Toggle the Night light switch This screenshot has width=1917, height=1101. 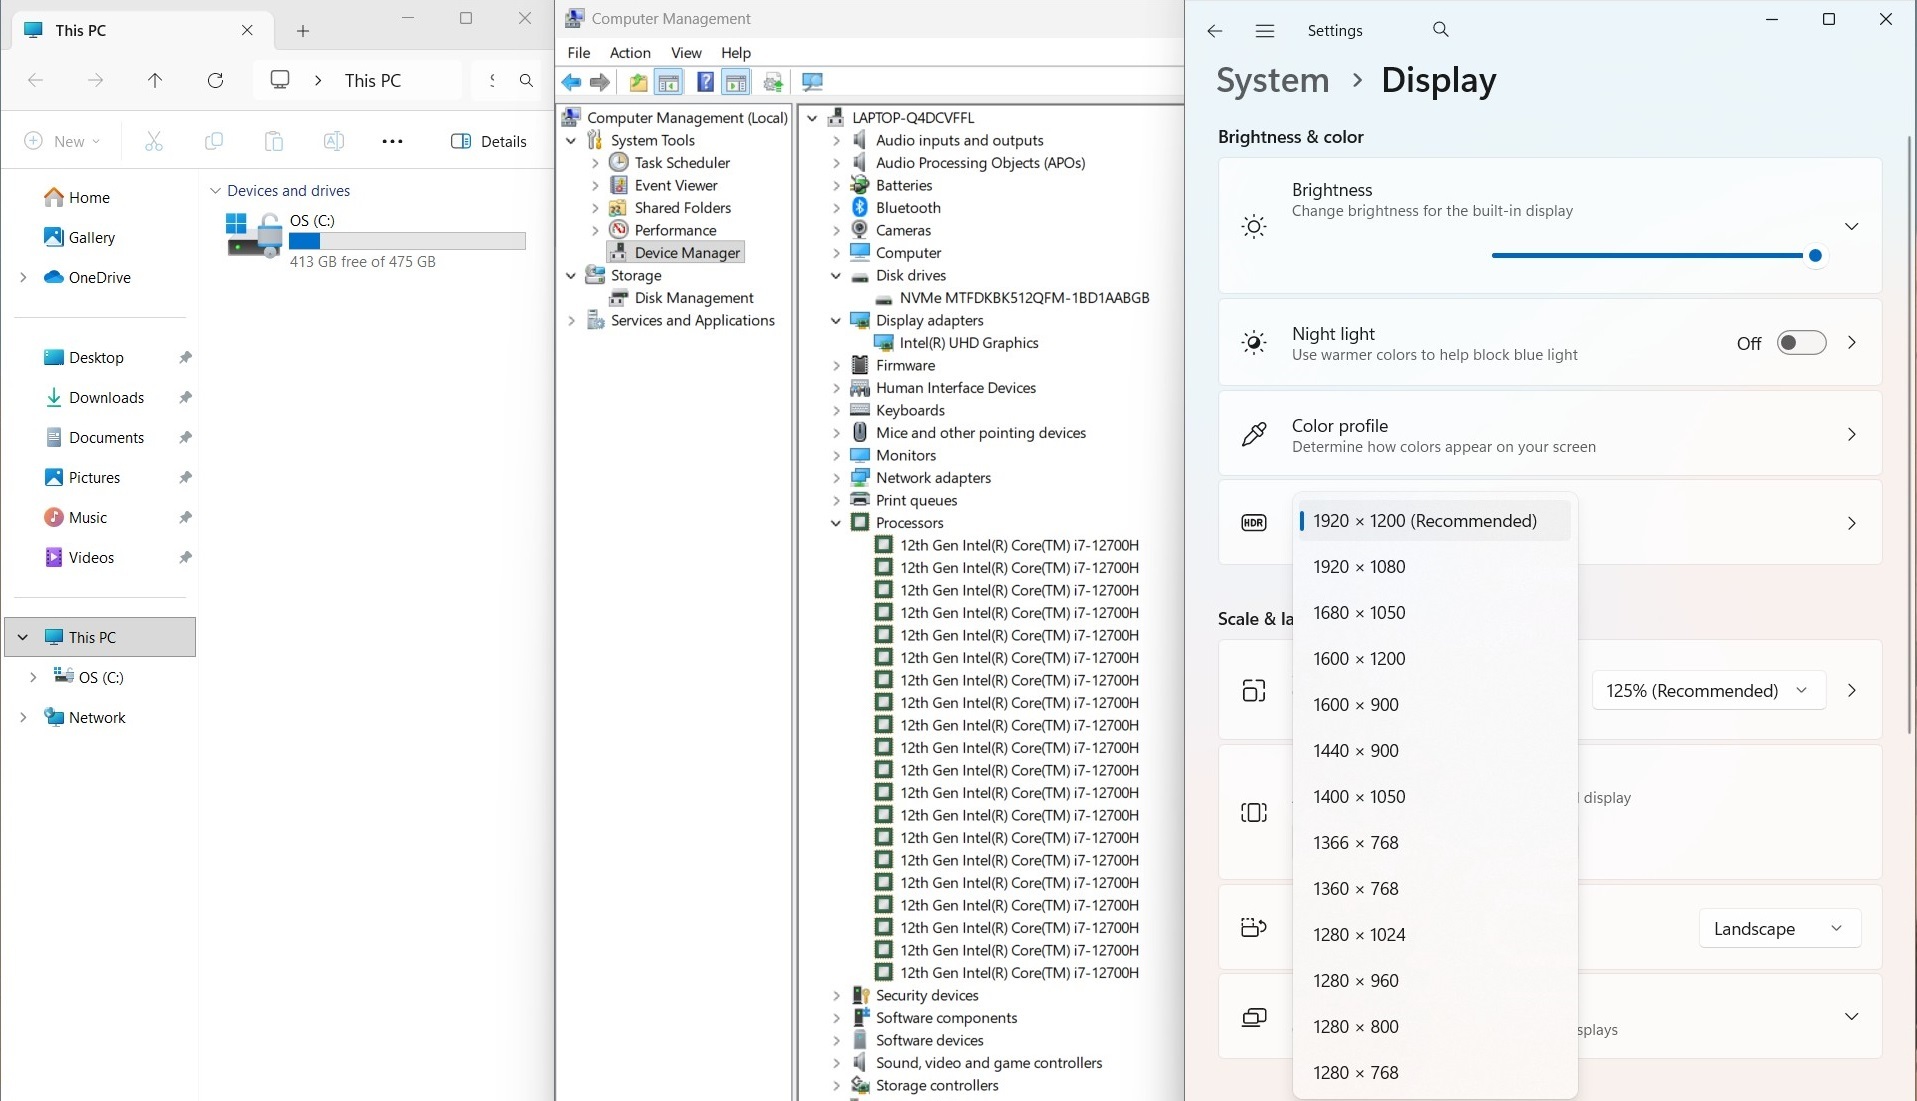pos(1800,343)
